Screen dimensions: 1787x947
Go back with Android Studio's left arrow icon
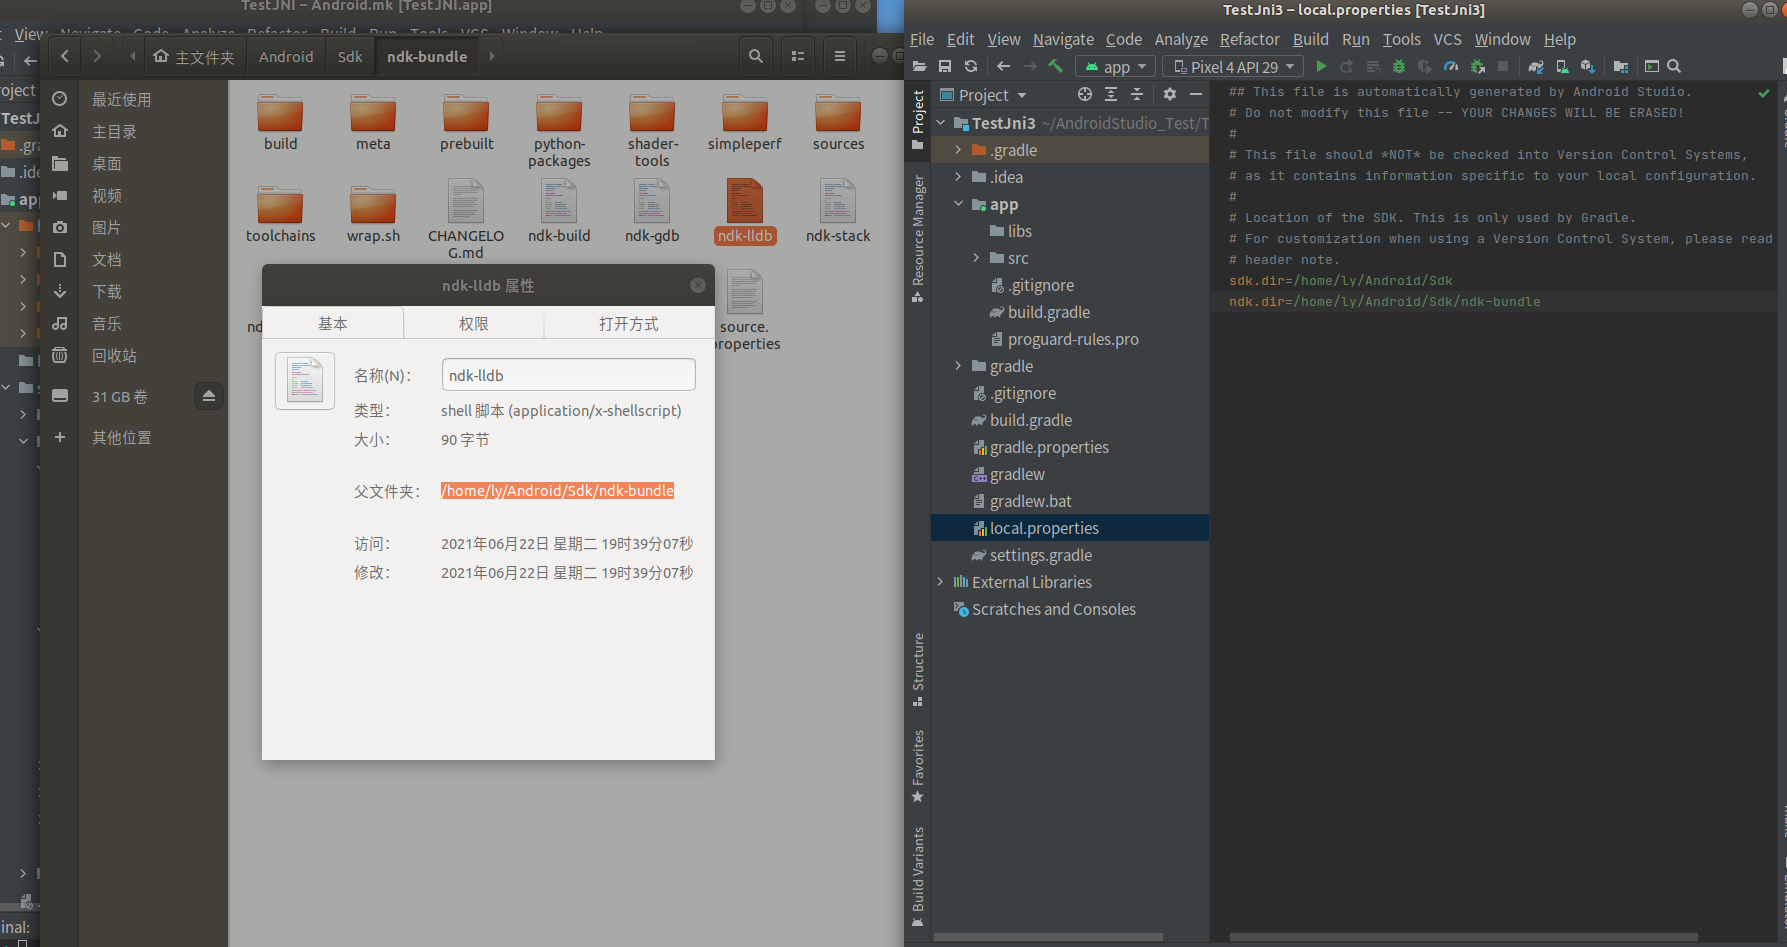point(1003,66)
